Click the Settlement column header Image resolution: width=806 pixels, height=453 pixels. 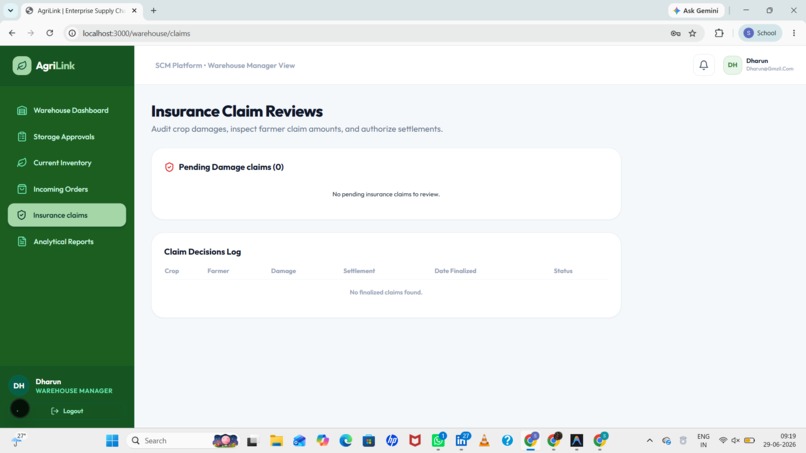359,271
